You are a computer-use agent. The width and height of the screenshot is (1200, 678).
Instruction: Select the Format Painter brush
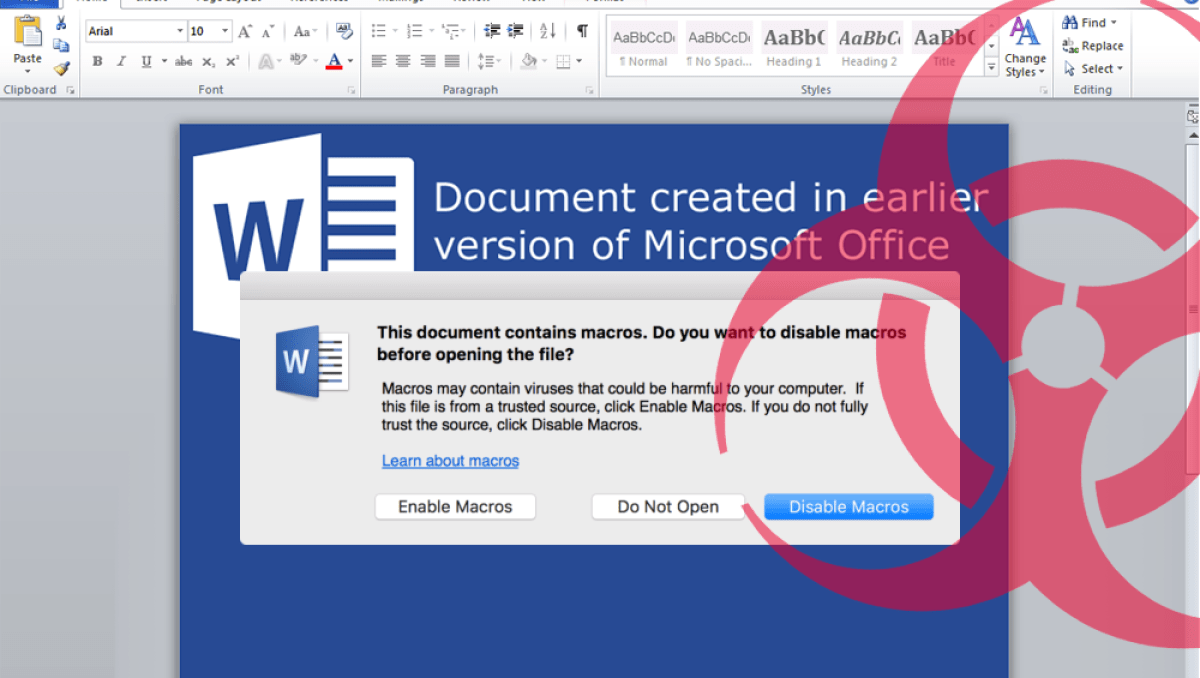(61, 68)
